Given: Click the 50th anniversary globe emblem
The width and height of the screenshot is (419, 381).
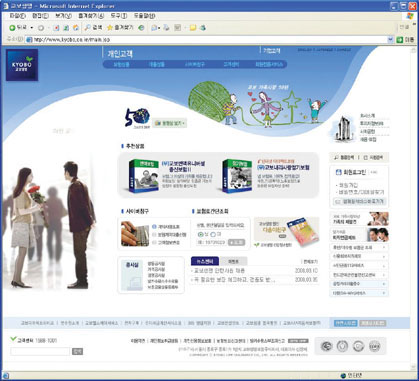Looking at the screenshot, I should tap(137, 118).
